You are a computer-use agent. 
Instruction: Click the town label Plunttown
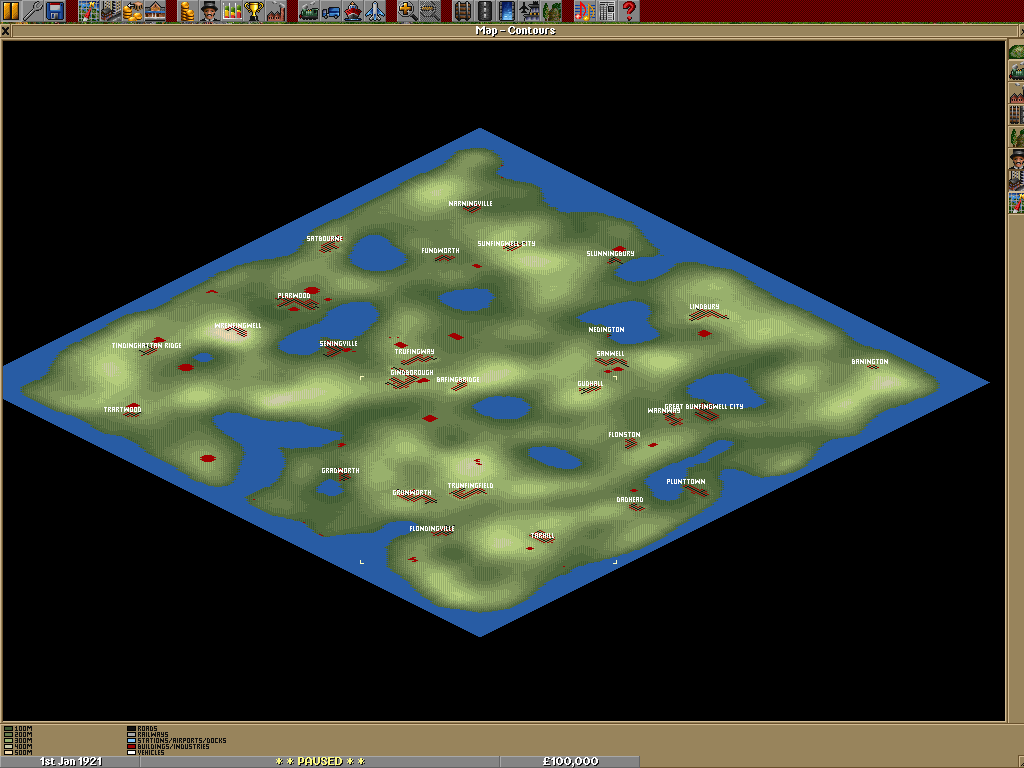tap(686, 482)
